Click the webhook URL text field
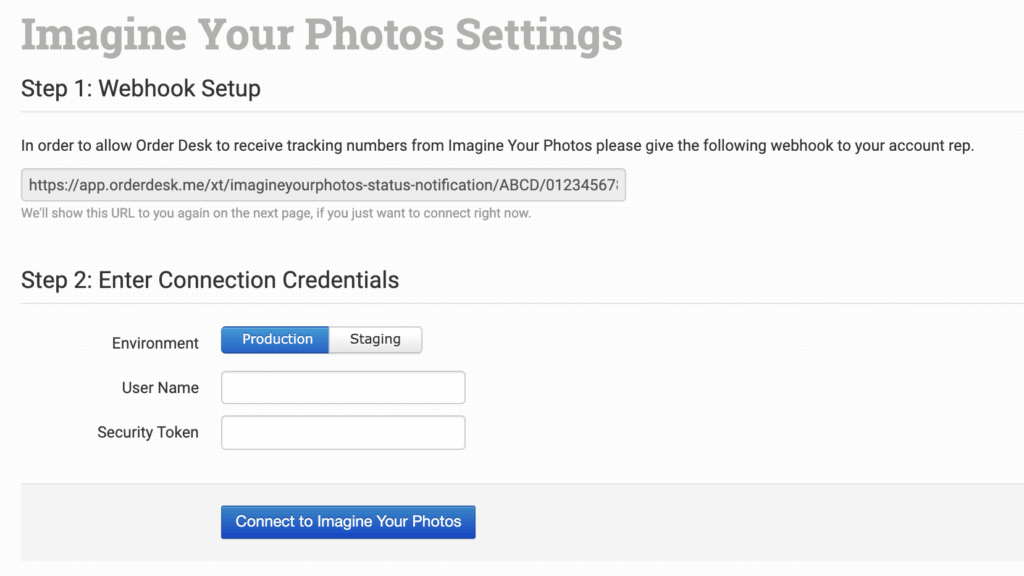Viewport: 1024px width, 576px height. pyautogui.click(x=323, y=185)
